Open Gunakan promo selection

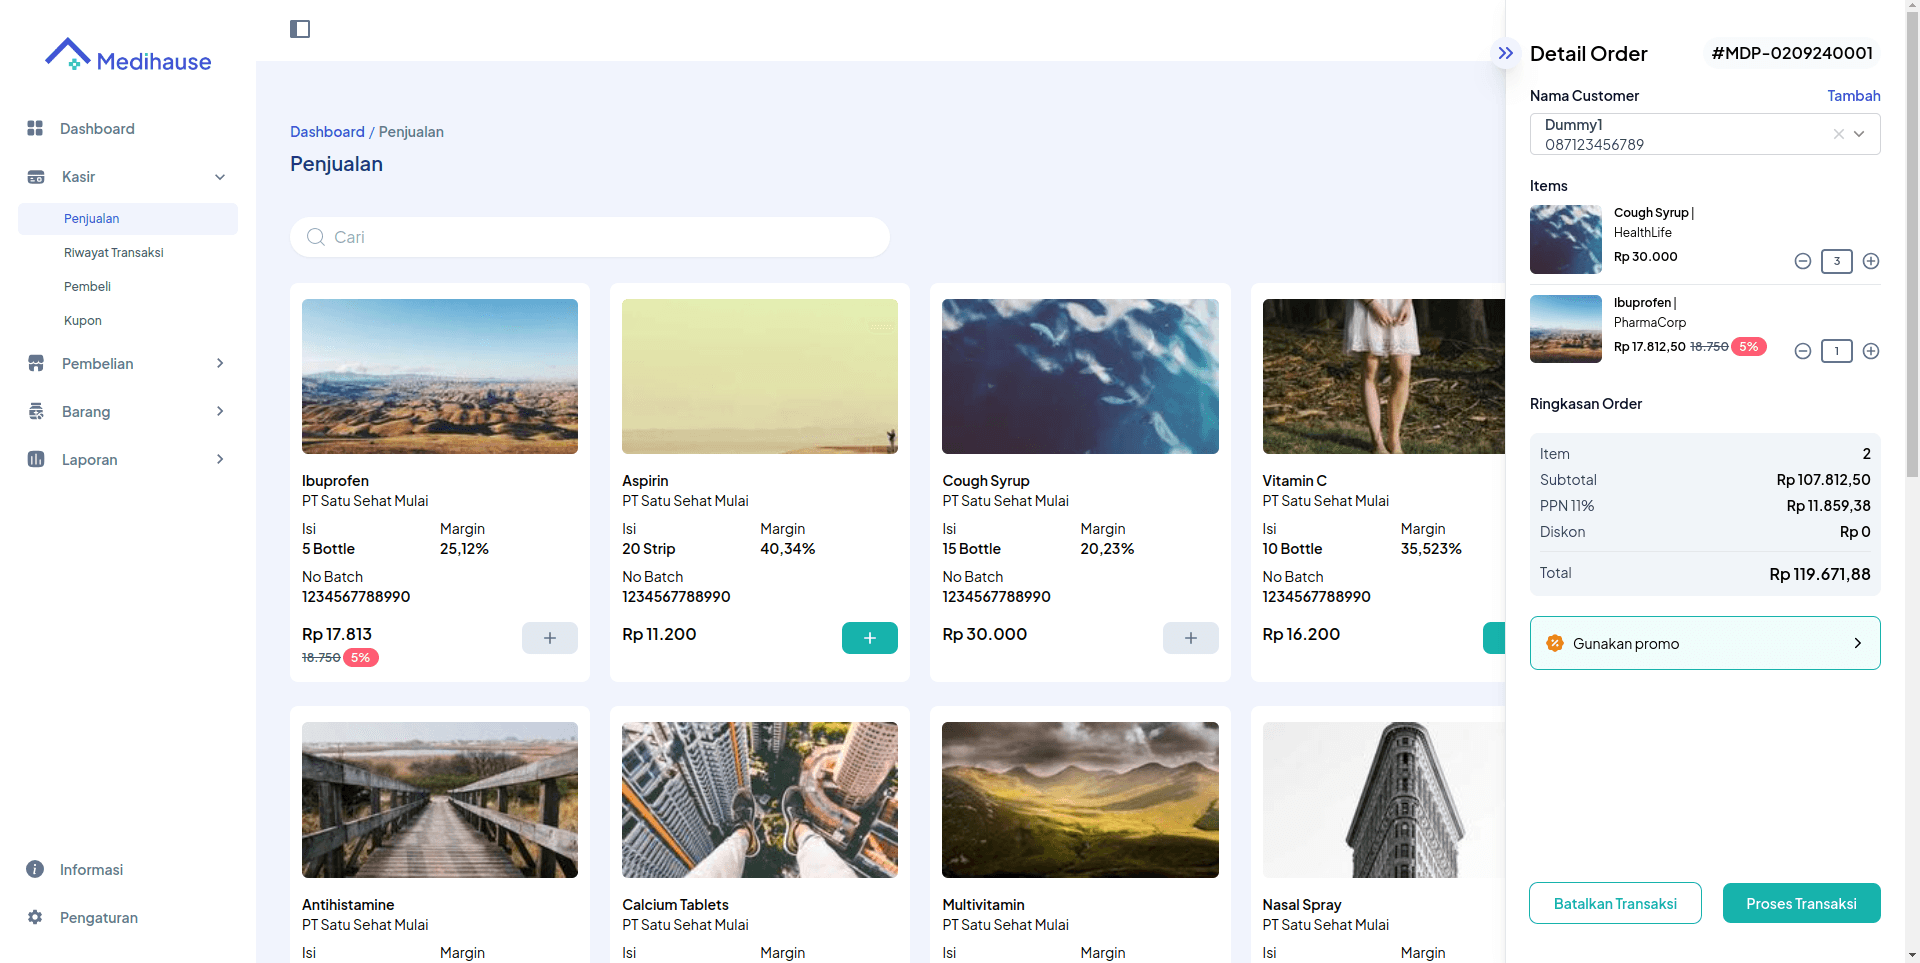(1705, 643)
